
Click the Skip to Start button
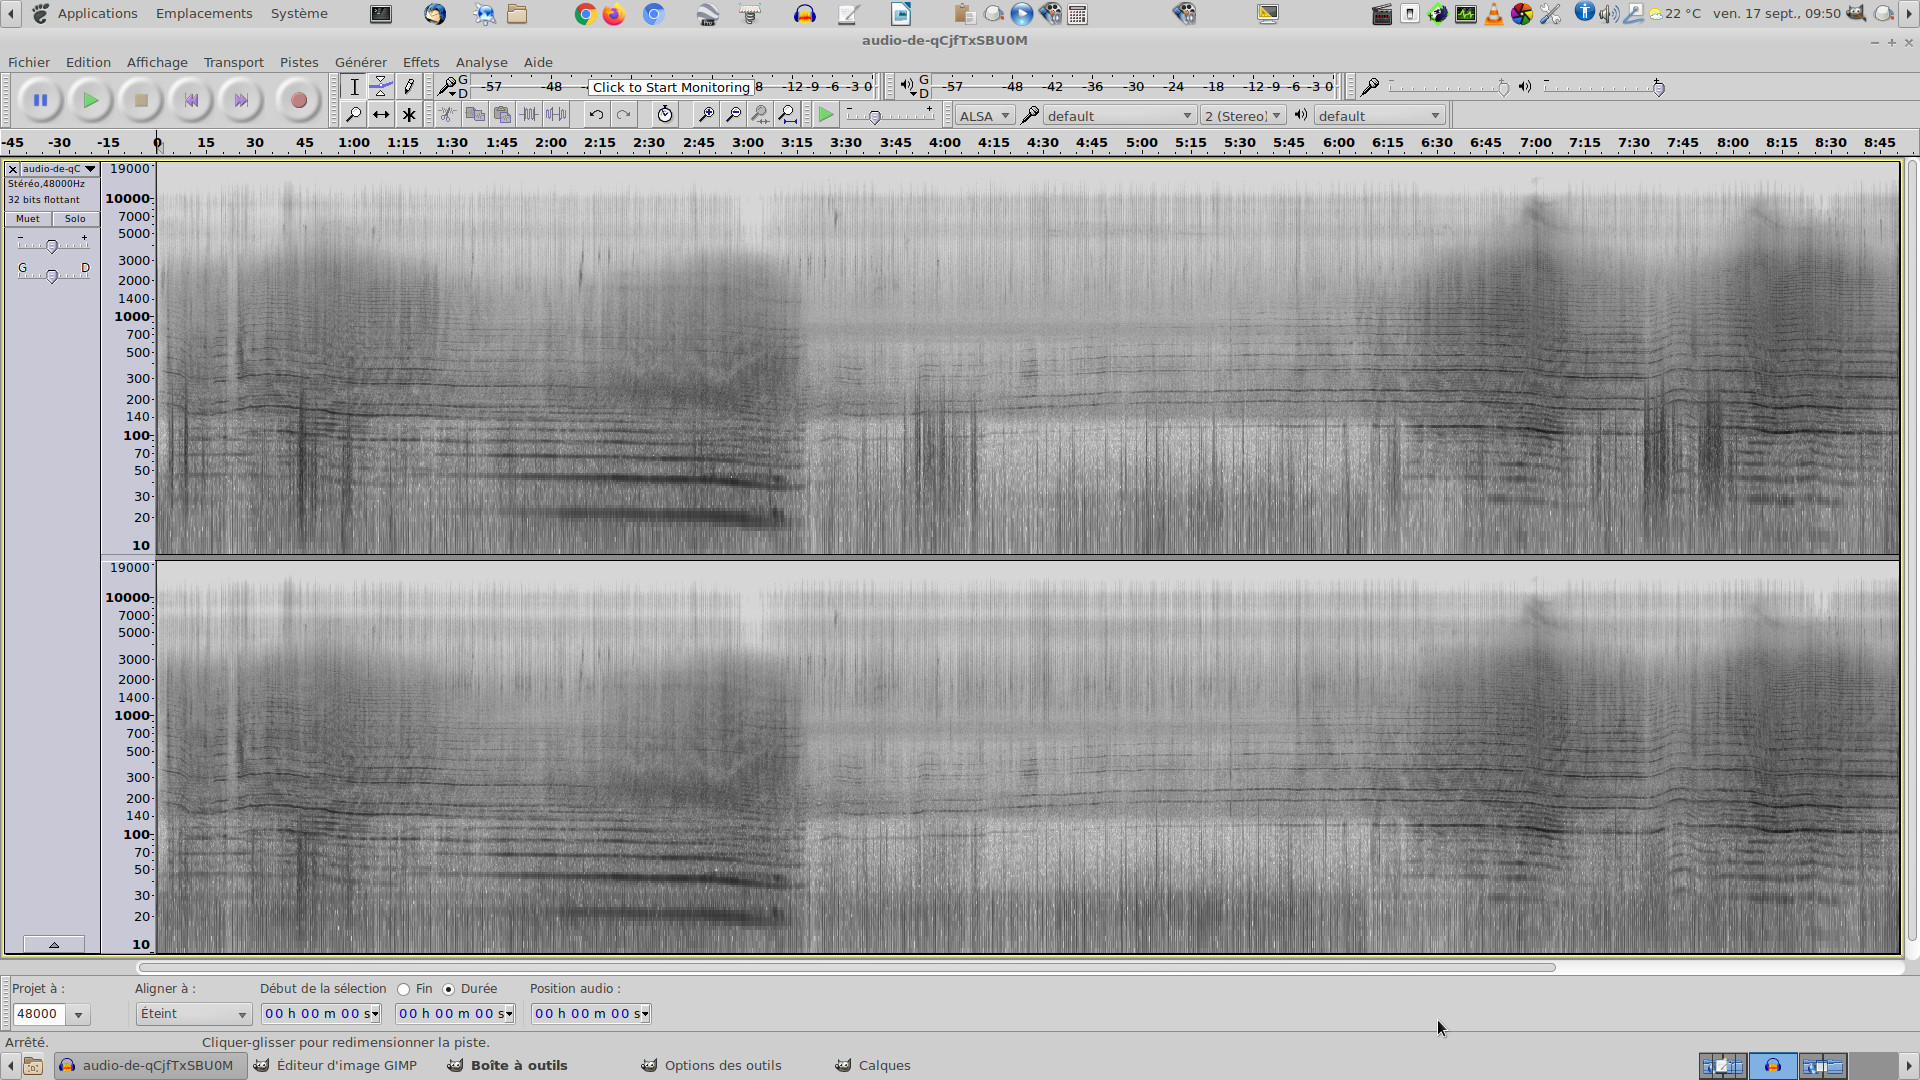click(x=191, y=100)
